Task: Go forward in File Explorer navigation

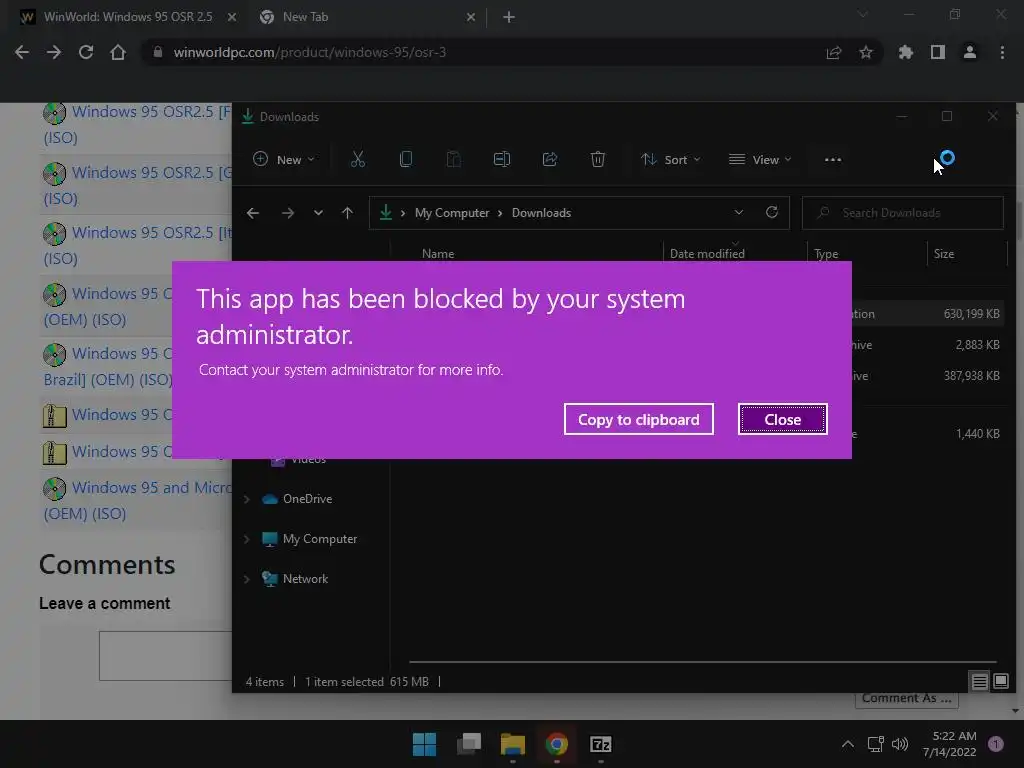Action: [287, 213]
